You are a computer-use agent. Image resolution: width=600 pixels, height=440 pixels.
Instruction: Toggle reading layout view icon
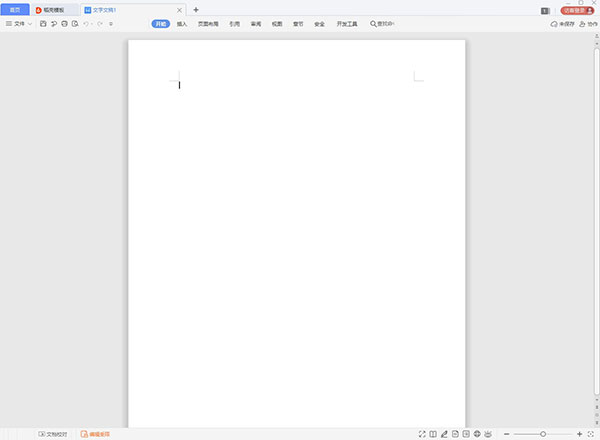433,434
